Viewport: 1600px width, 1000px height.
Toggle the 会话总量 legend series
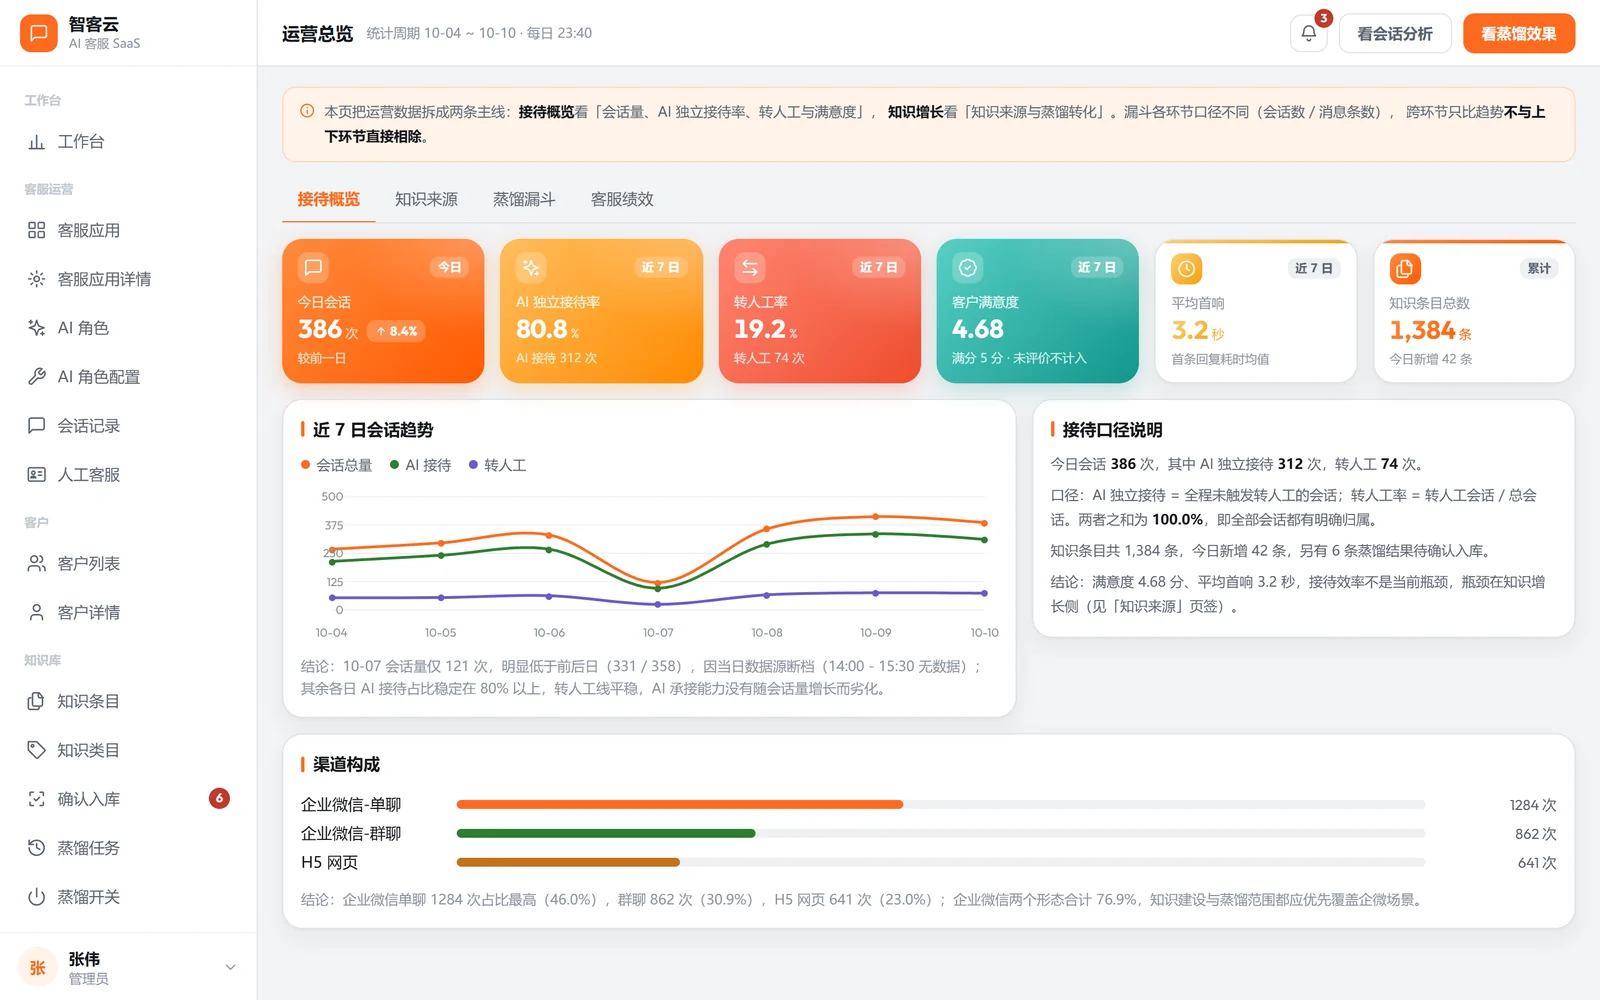point(337,465)
